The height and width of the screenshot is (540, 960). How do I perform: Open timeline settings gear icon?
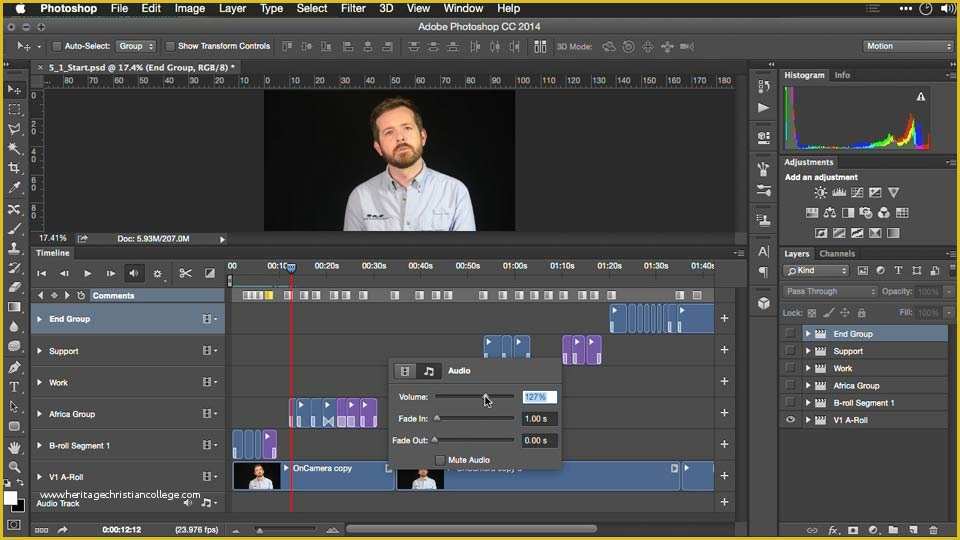(x=157, y=273)
